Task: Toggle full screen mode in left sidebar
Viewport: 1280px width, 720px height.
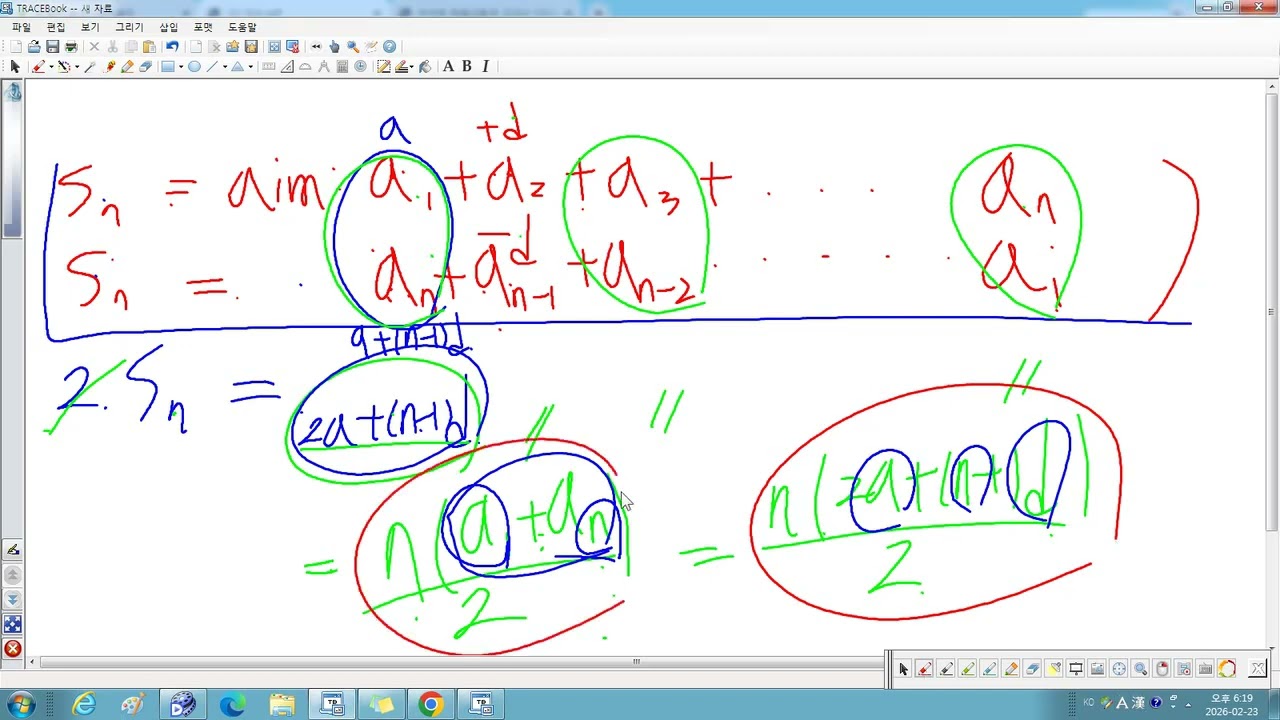Action: pos(13,623)
